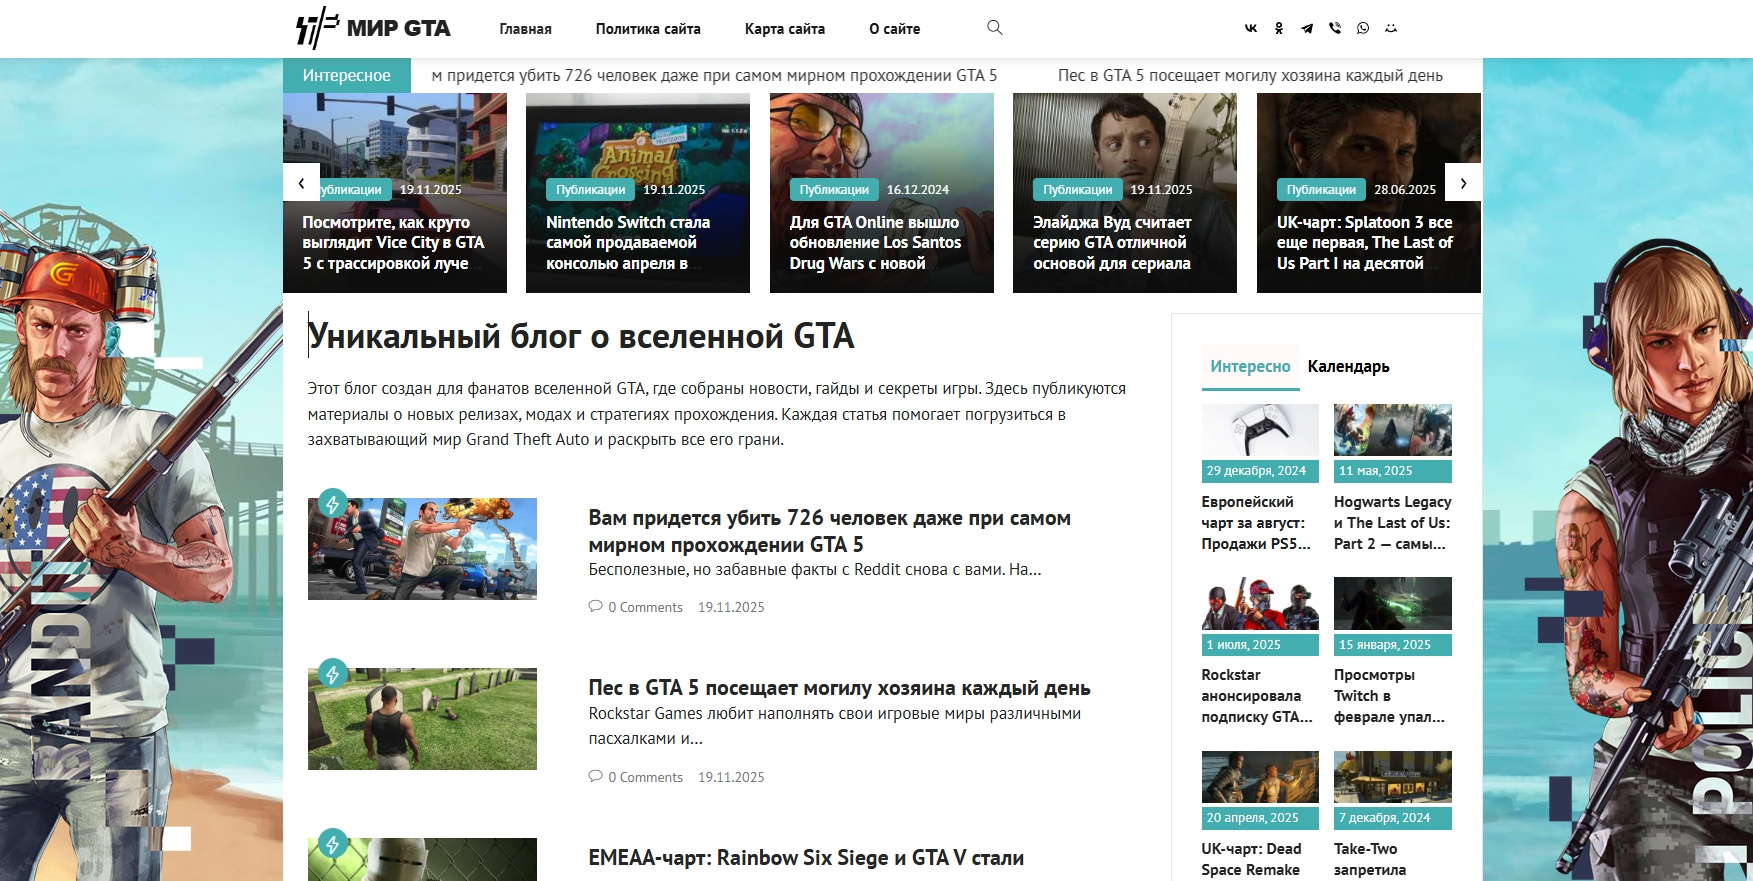Click Публикации tag on Los Santos Drug Wars slide
The height and width of the screenshot is (881, 1753).
tap(834, 190)
